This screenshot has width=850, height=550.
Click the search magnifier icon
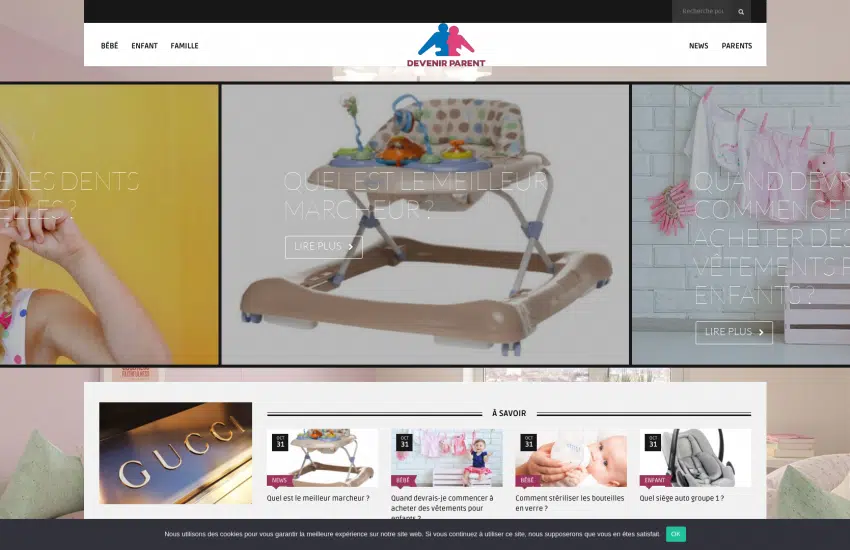coord(741,12)
